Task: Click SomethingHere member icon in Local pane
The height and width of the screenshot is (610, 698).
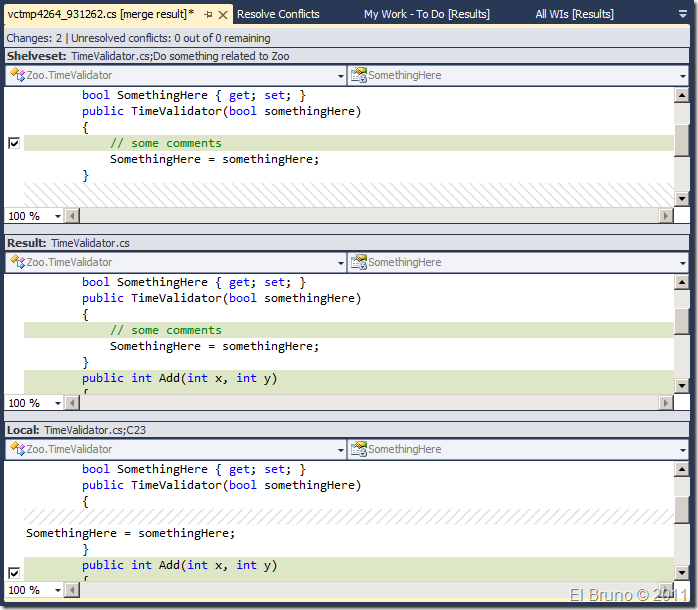Action: coord(358,449)
